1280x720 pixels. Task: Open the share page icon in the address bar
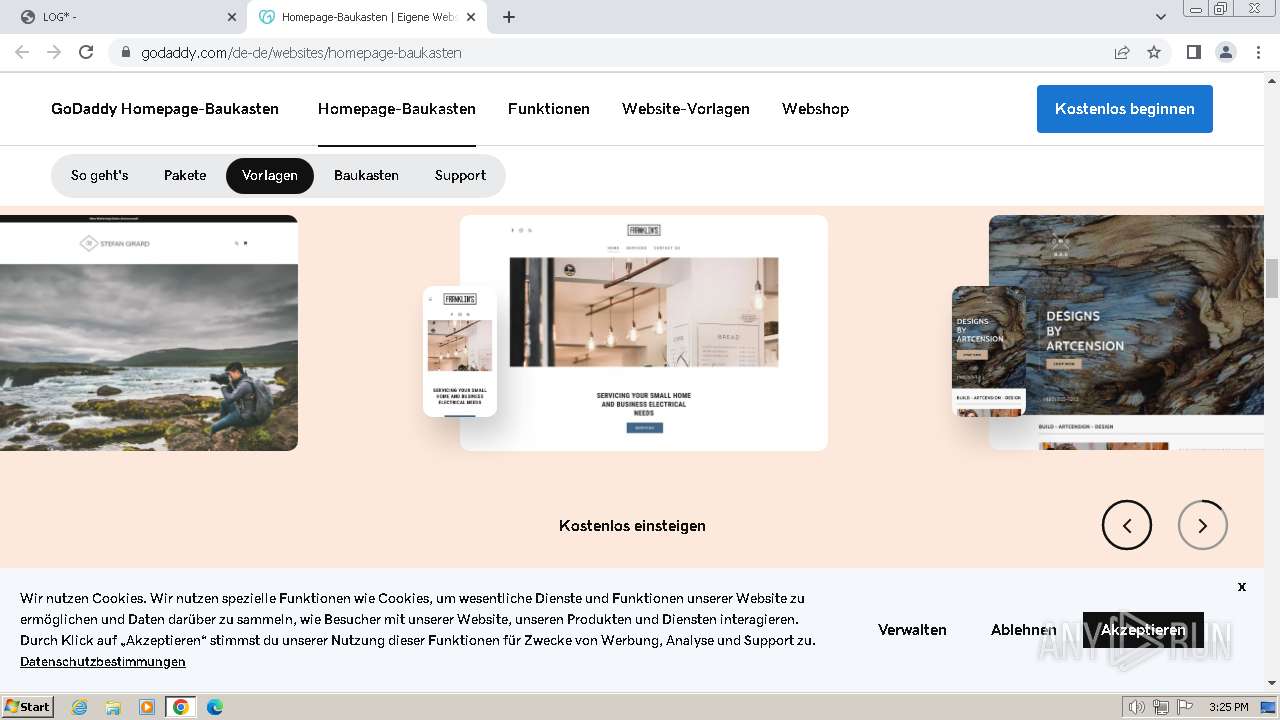pyautogui.click(x=1122, y=52)
